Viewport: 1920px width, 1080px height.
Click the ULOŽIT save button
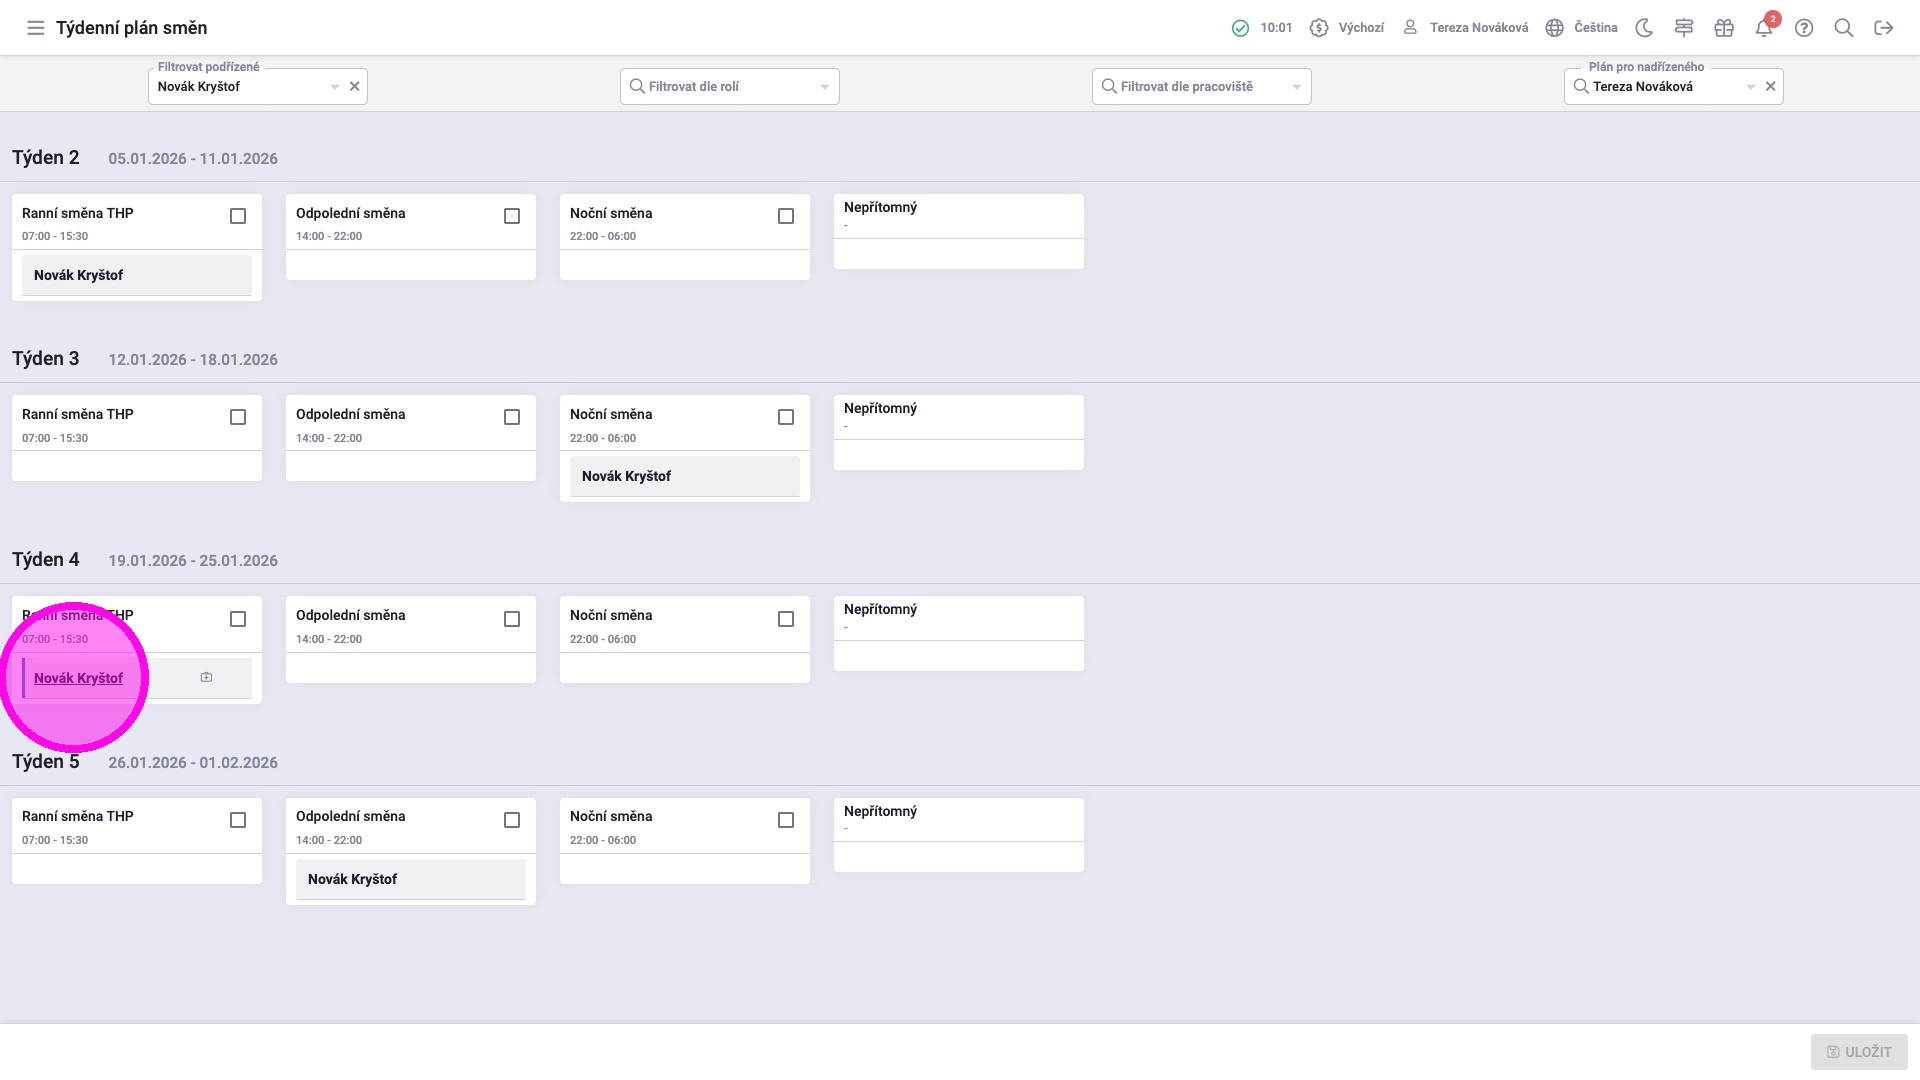pos(1858,1052)
